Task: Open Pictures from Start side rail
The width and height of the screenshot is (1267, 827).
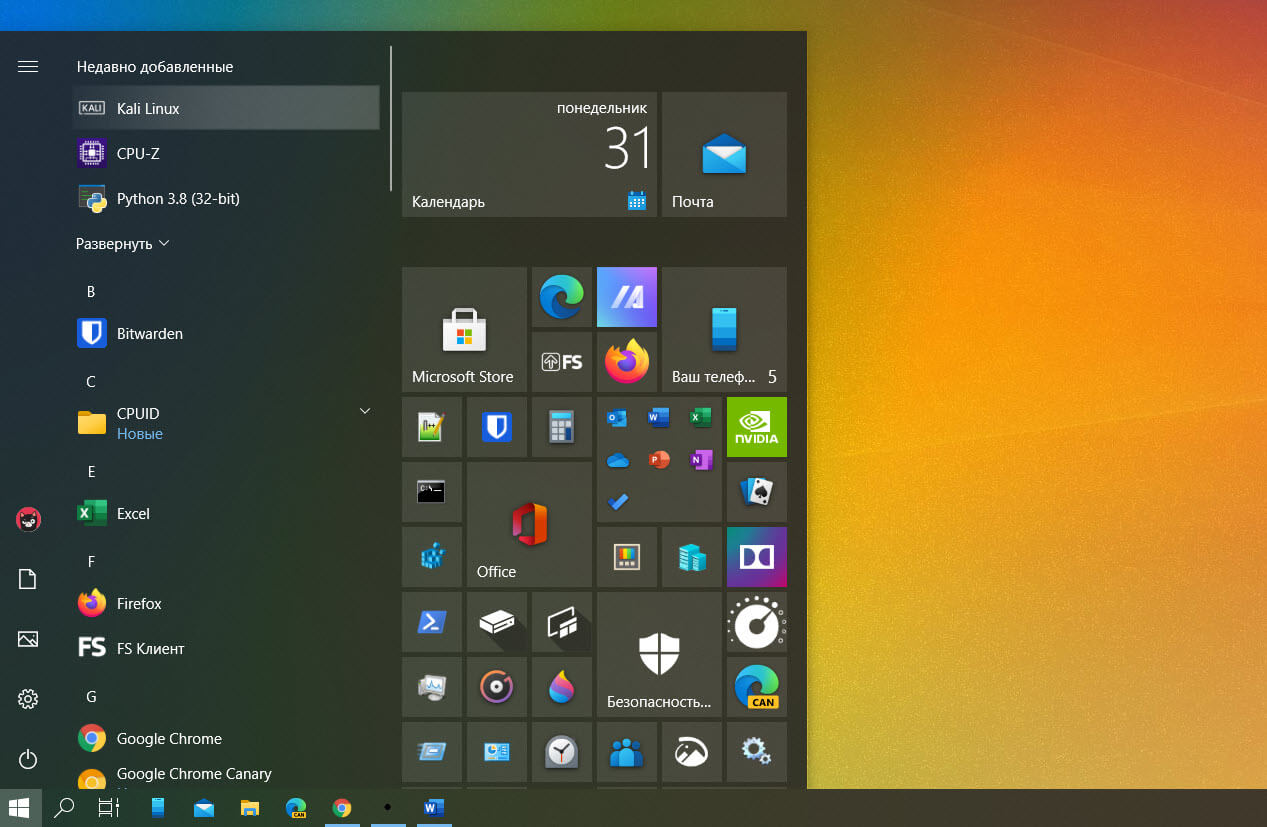Action: (x=28, y=639)
